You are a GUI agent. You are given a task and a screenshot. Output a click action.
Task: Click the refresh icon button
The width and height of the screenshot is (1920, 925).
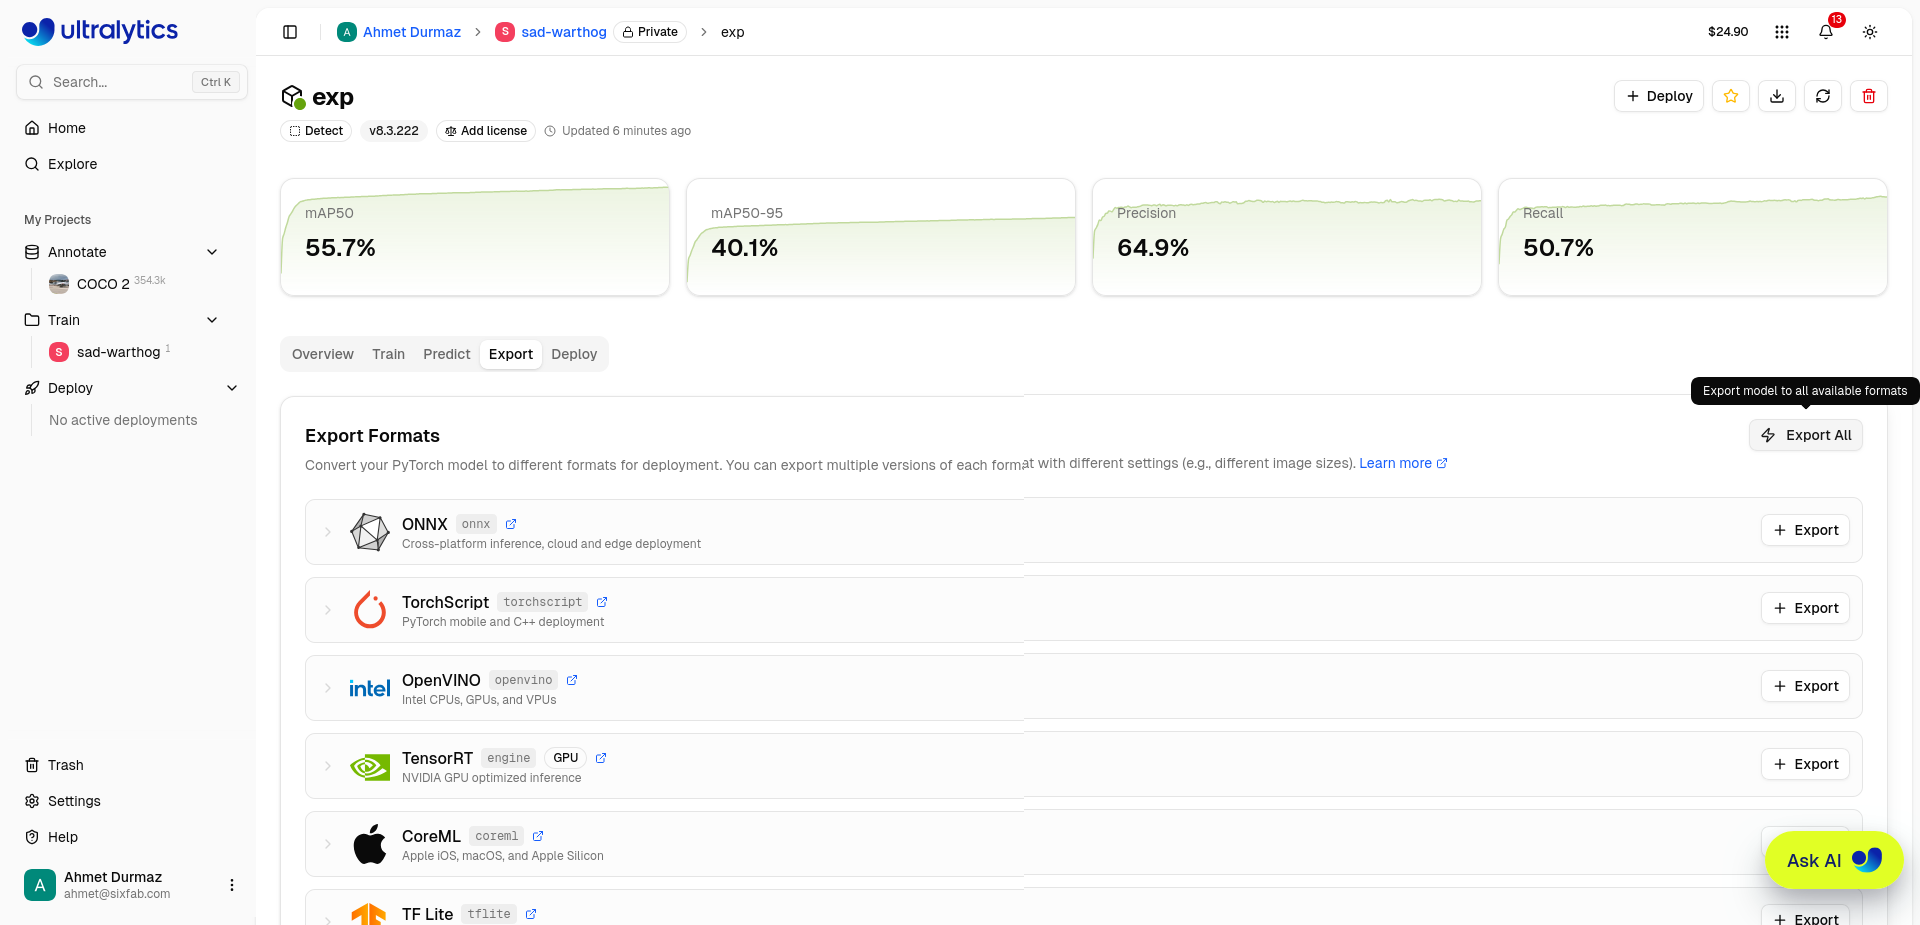[x=1823, y=96]
